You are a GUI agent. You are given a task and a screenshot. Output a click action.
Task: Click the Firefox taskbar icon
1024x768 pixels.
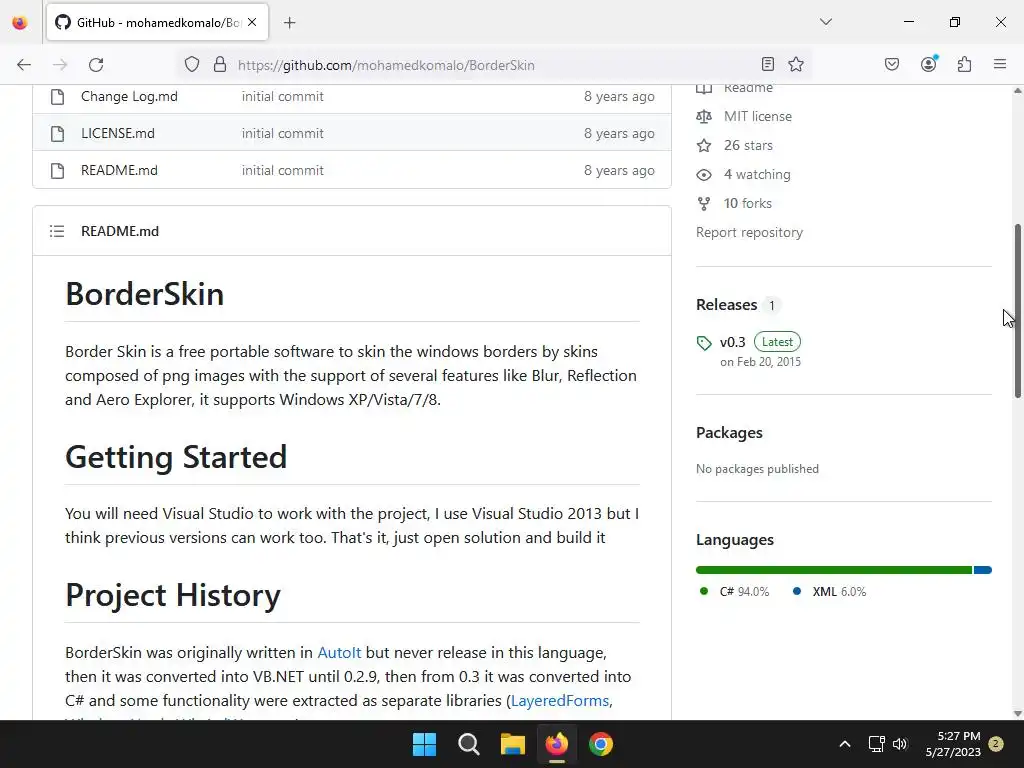(556, 744)
